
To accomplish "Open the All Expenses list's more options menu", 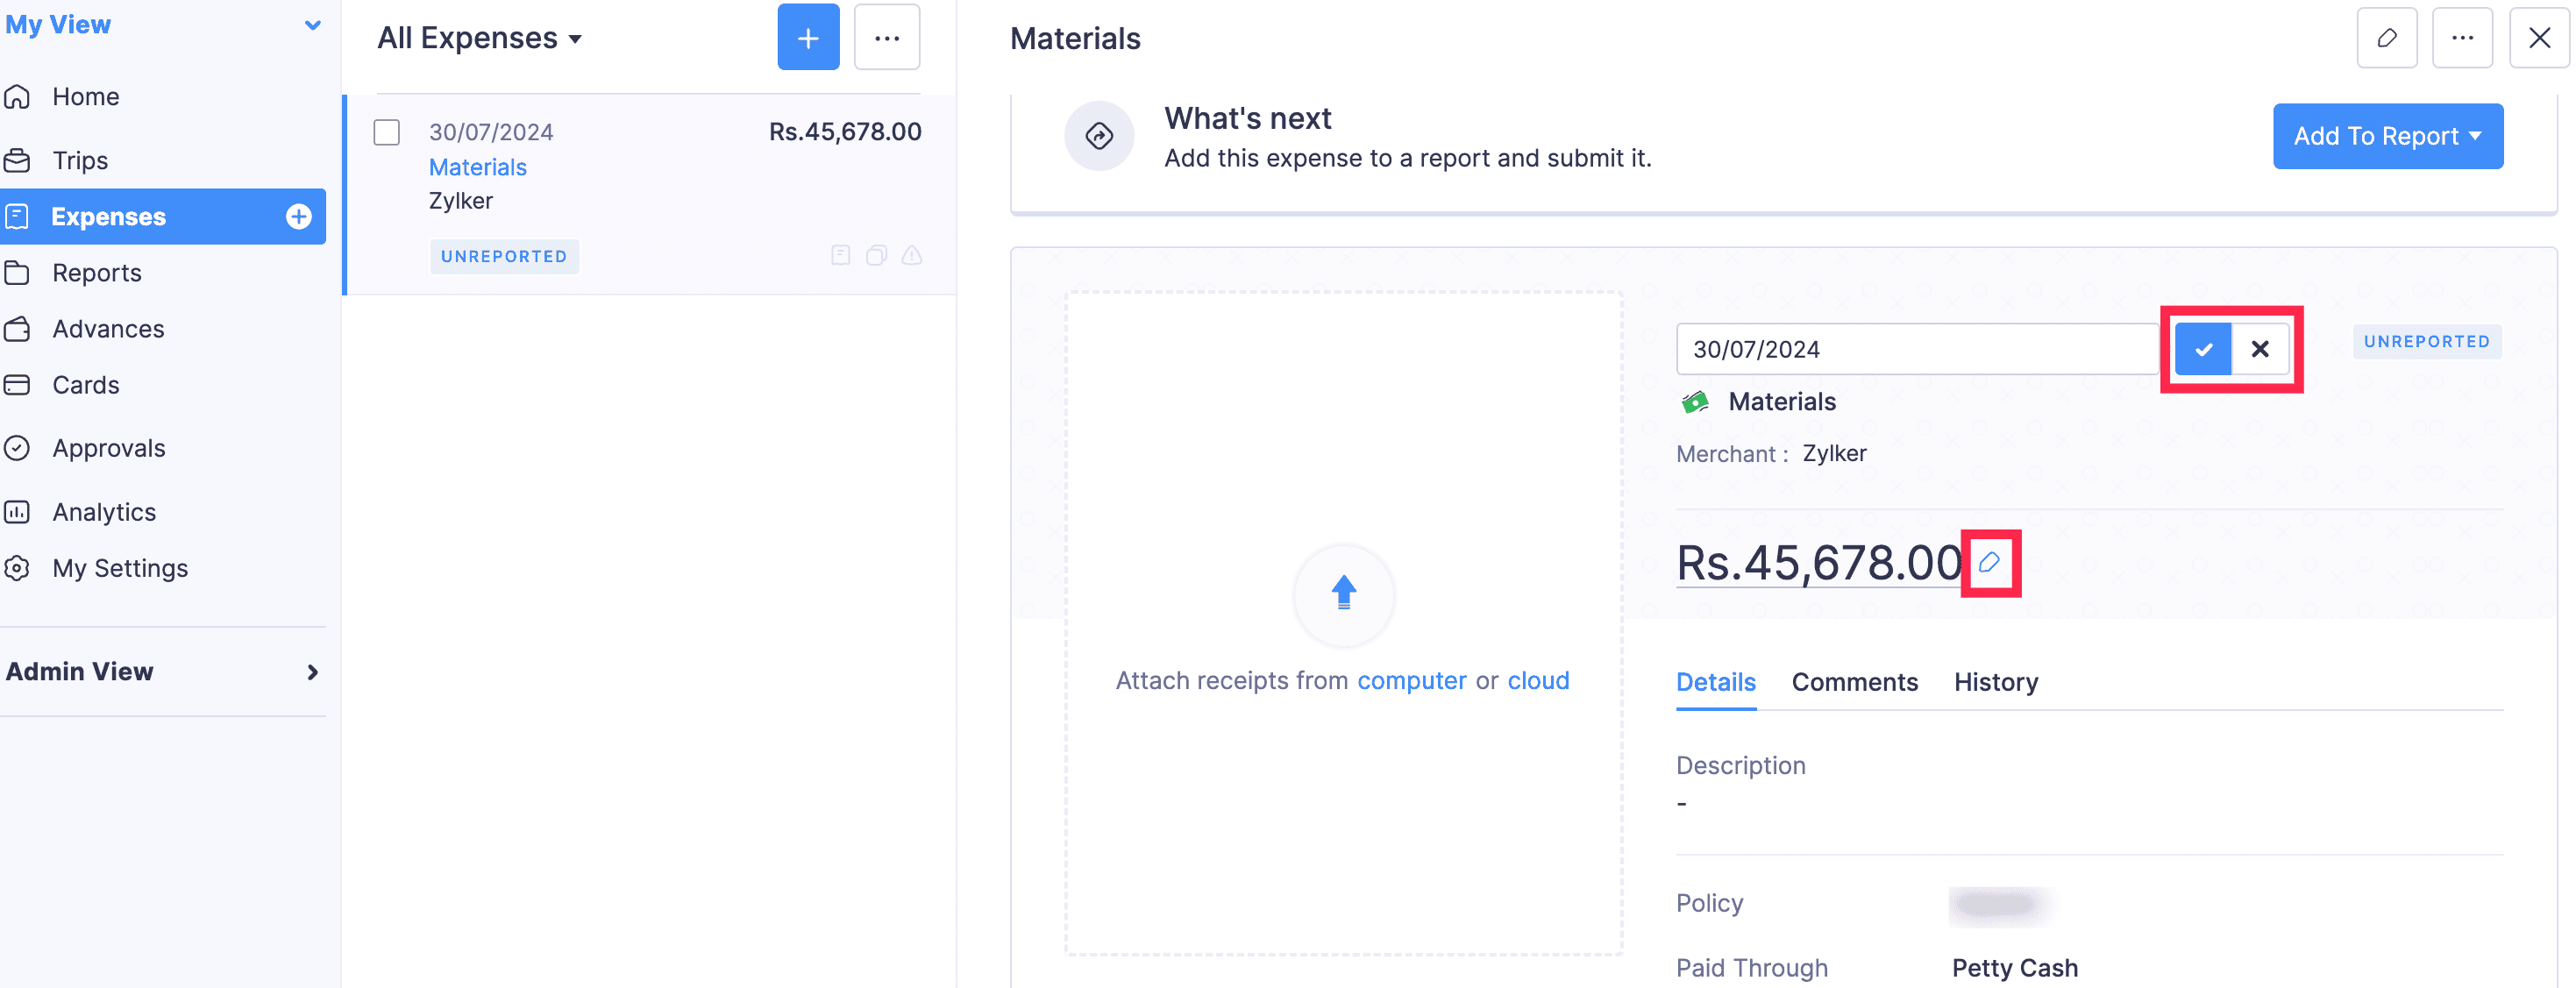I will coord(886,38).
